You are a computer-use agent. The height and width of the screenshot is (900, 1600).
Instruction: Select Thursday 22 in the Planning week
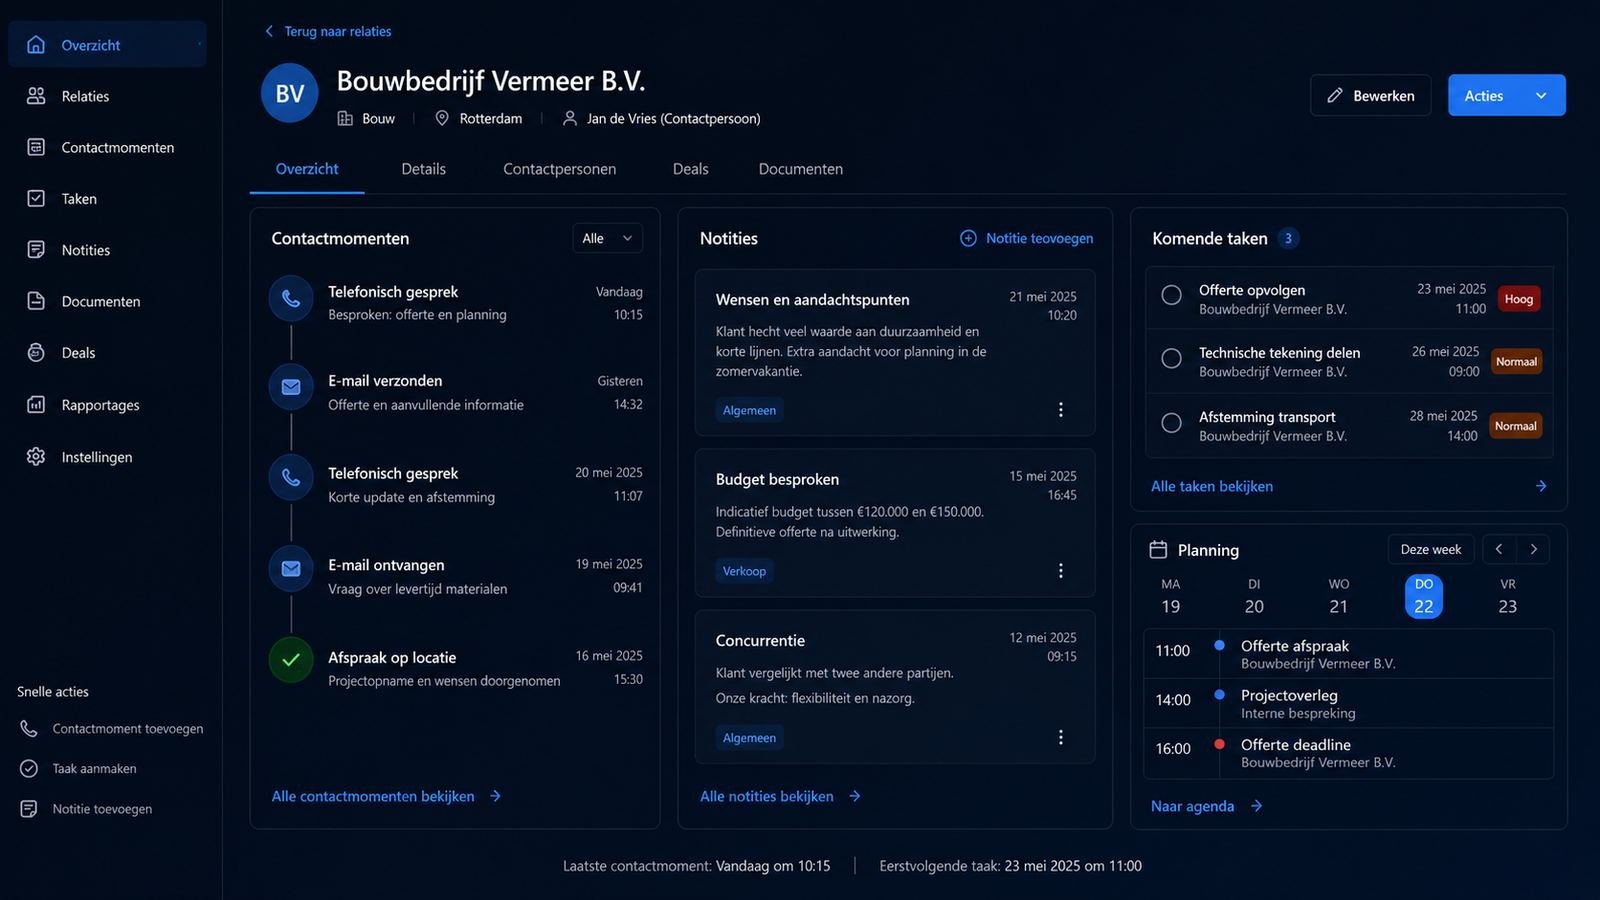tap(1424, 596)
